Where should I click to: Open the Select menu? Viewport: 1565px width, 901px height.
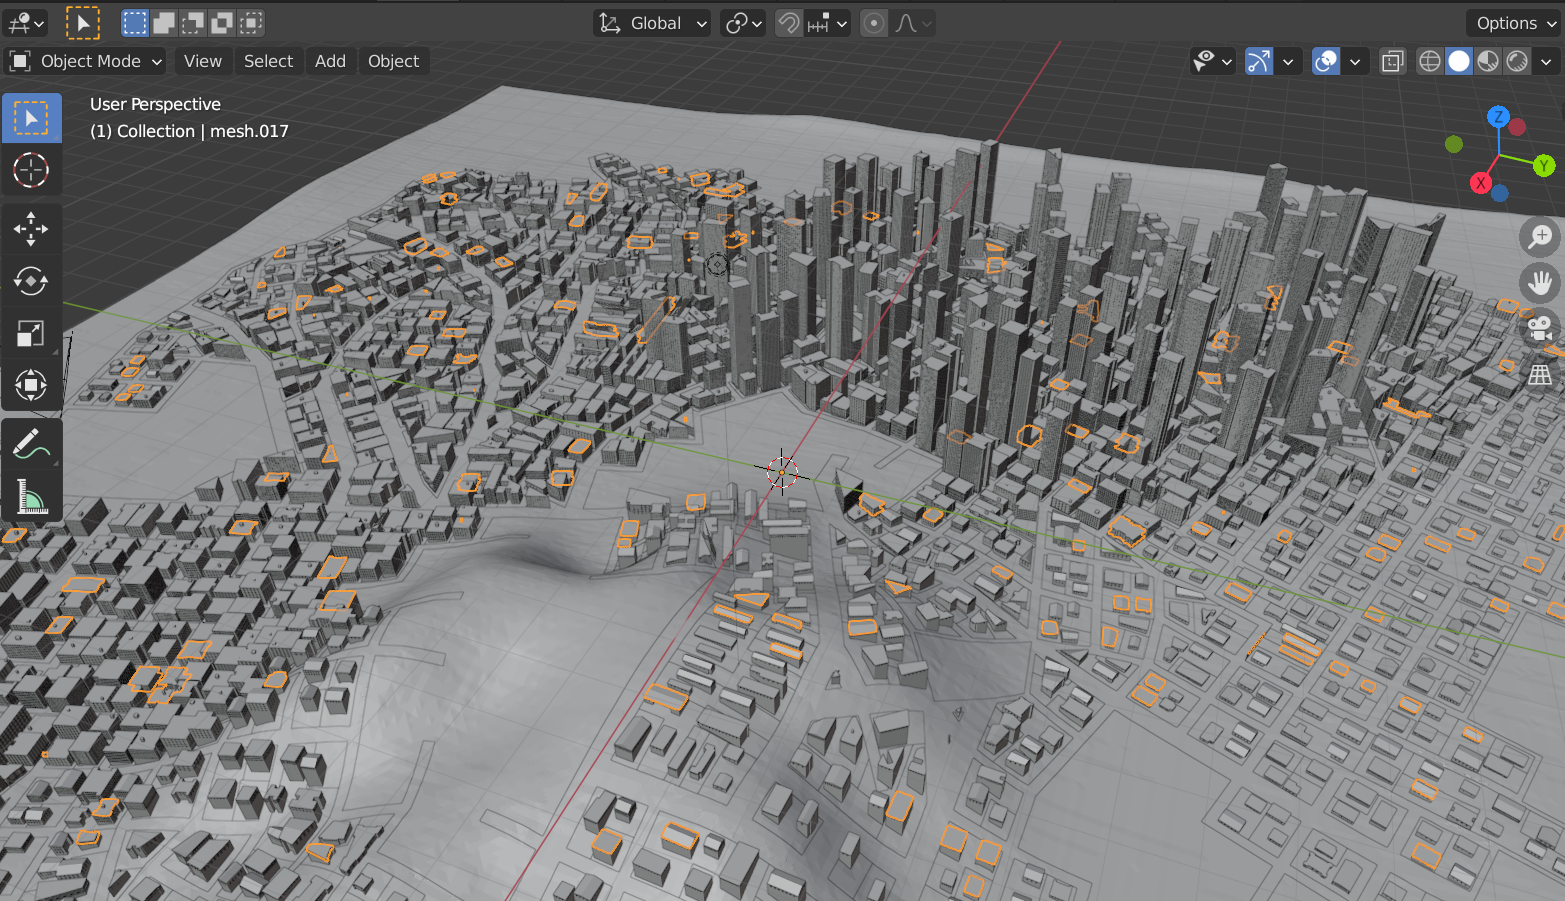coord(268,61)
